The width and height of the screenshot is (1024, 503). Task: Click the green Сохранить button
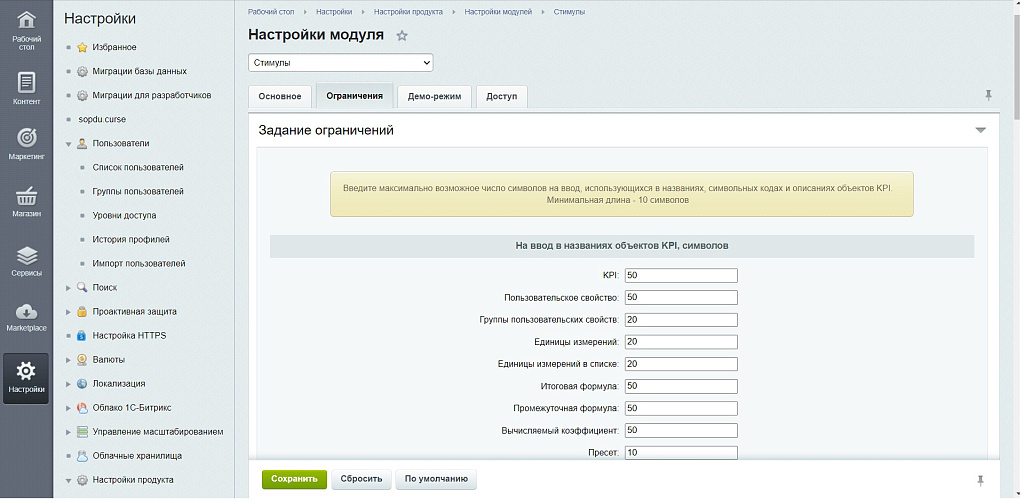click(x=294, y=479)
